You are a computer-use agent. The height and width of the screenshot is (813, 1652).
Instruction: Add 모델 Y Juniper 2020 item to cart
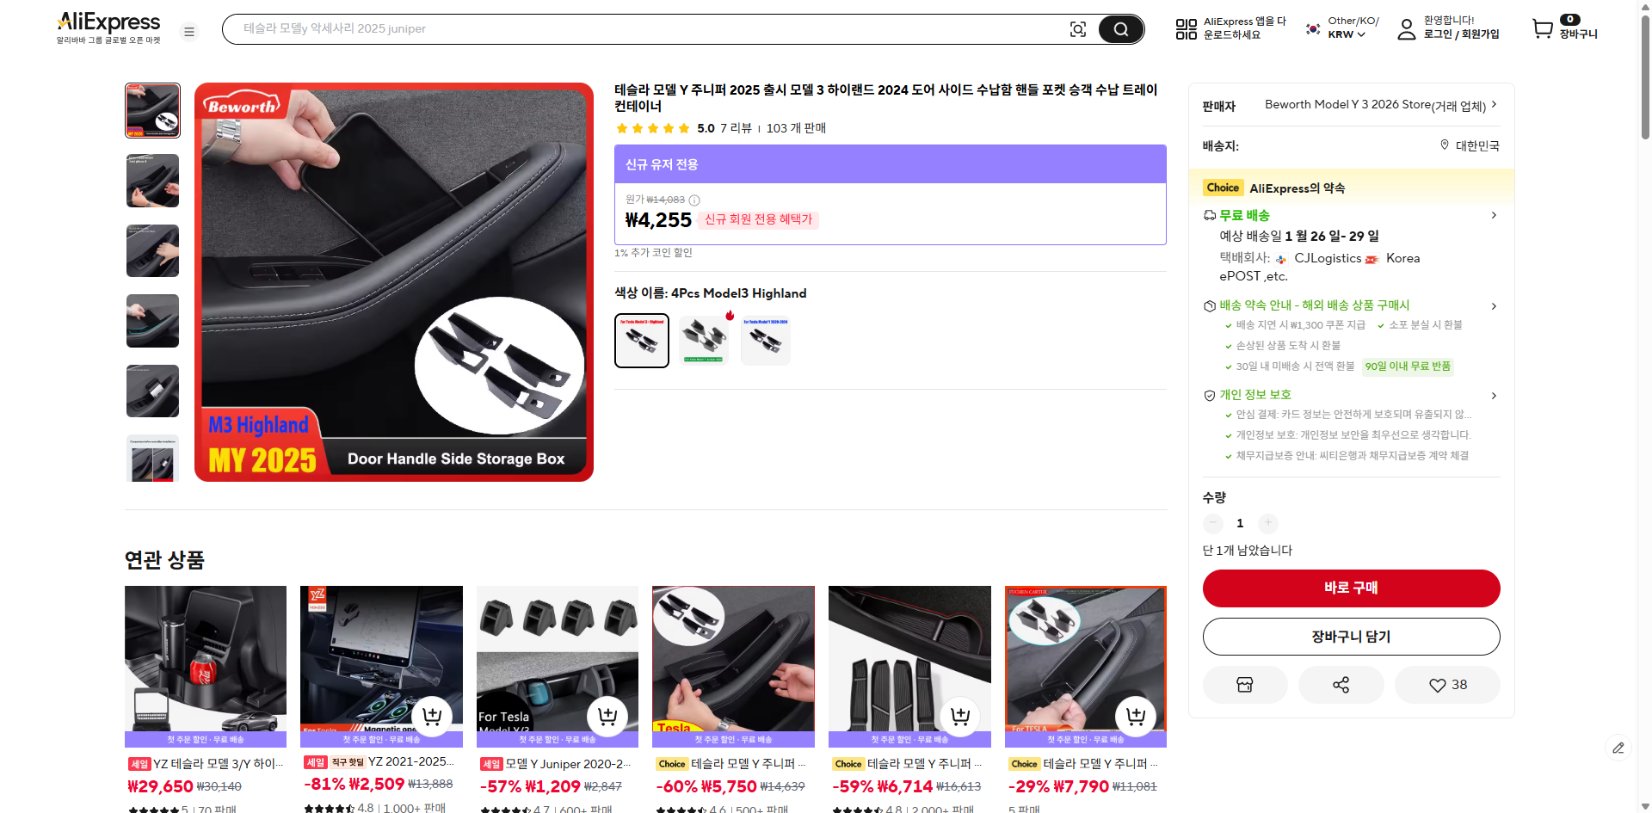(607, 716)
